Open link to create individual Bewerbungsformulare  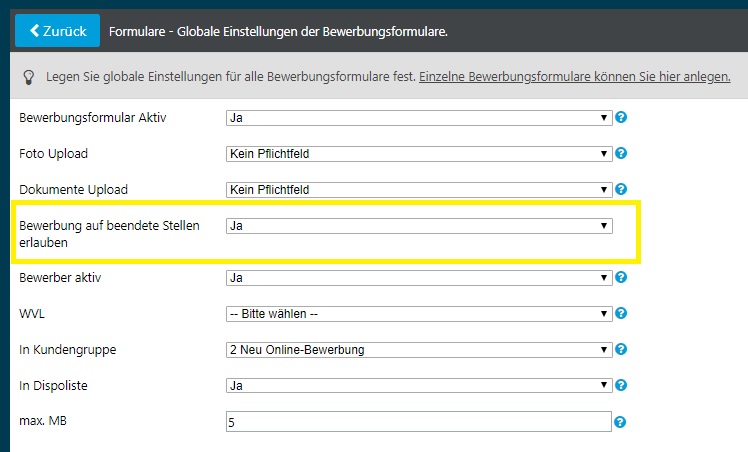point(574,77)
